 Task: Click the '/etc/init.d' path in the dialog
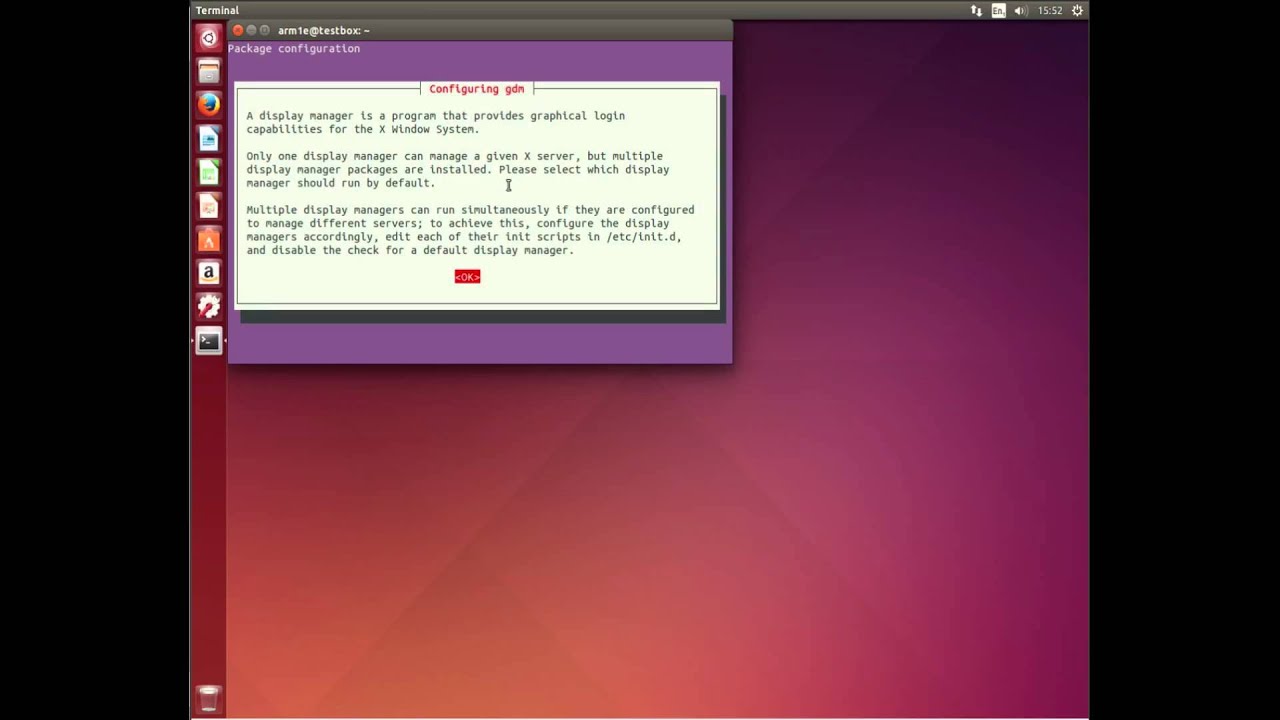click(x=643, y=237)
